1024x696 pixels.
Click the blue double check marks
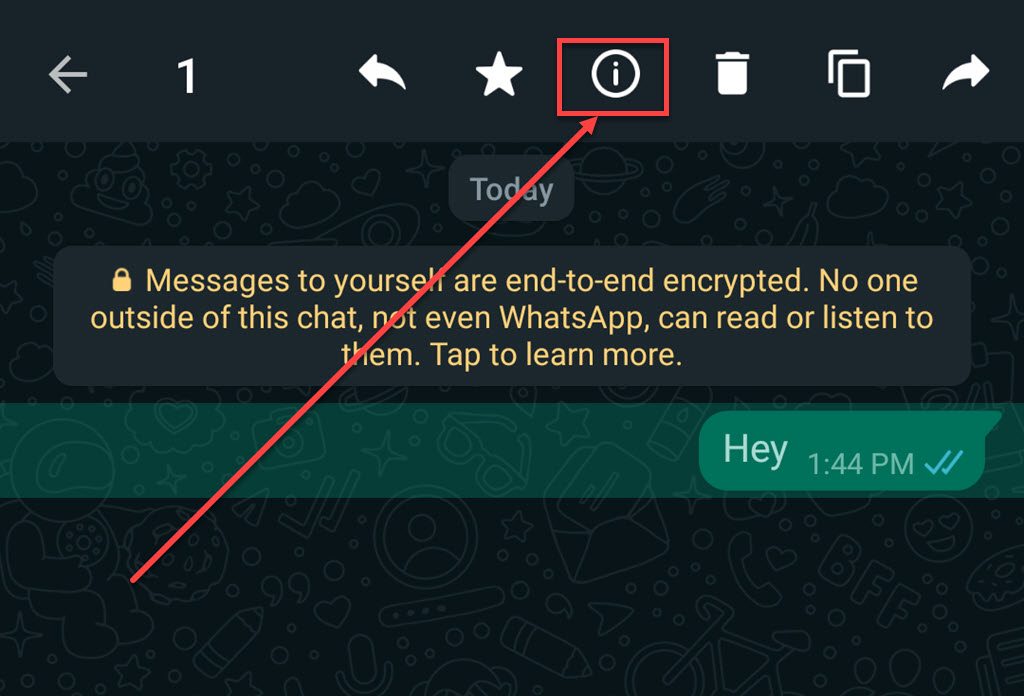pyautogui.click(x=944, y=463)
